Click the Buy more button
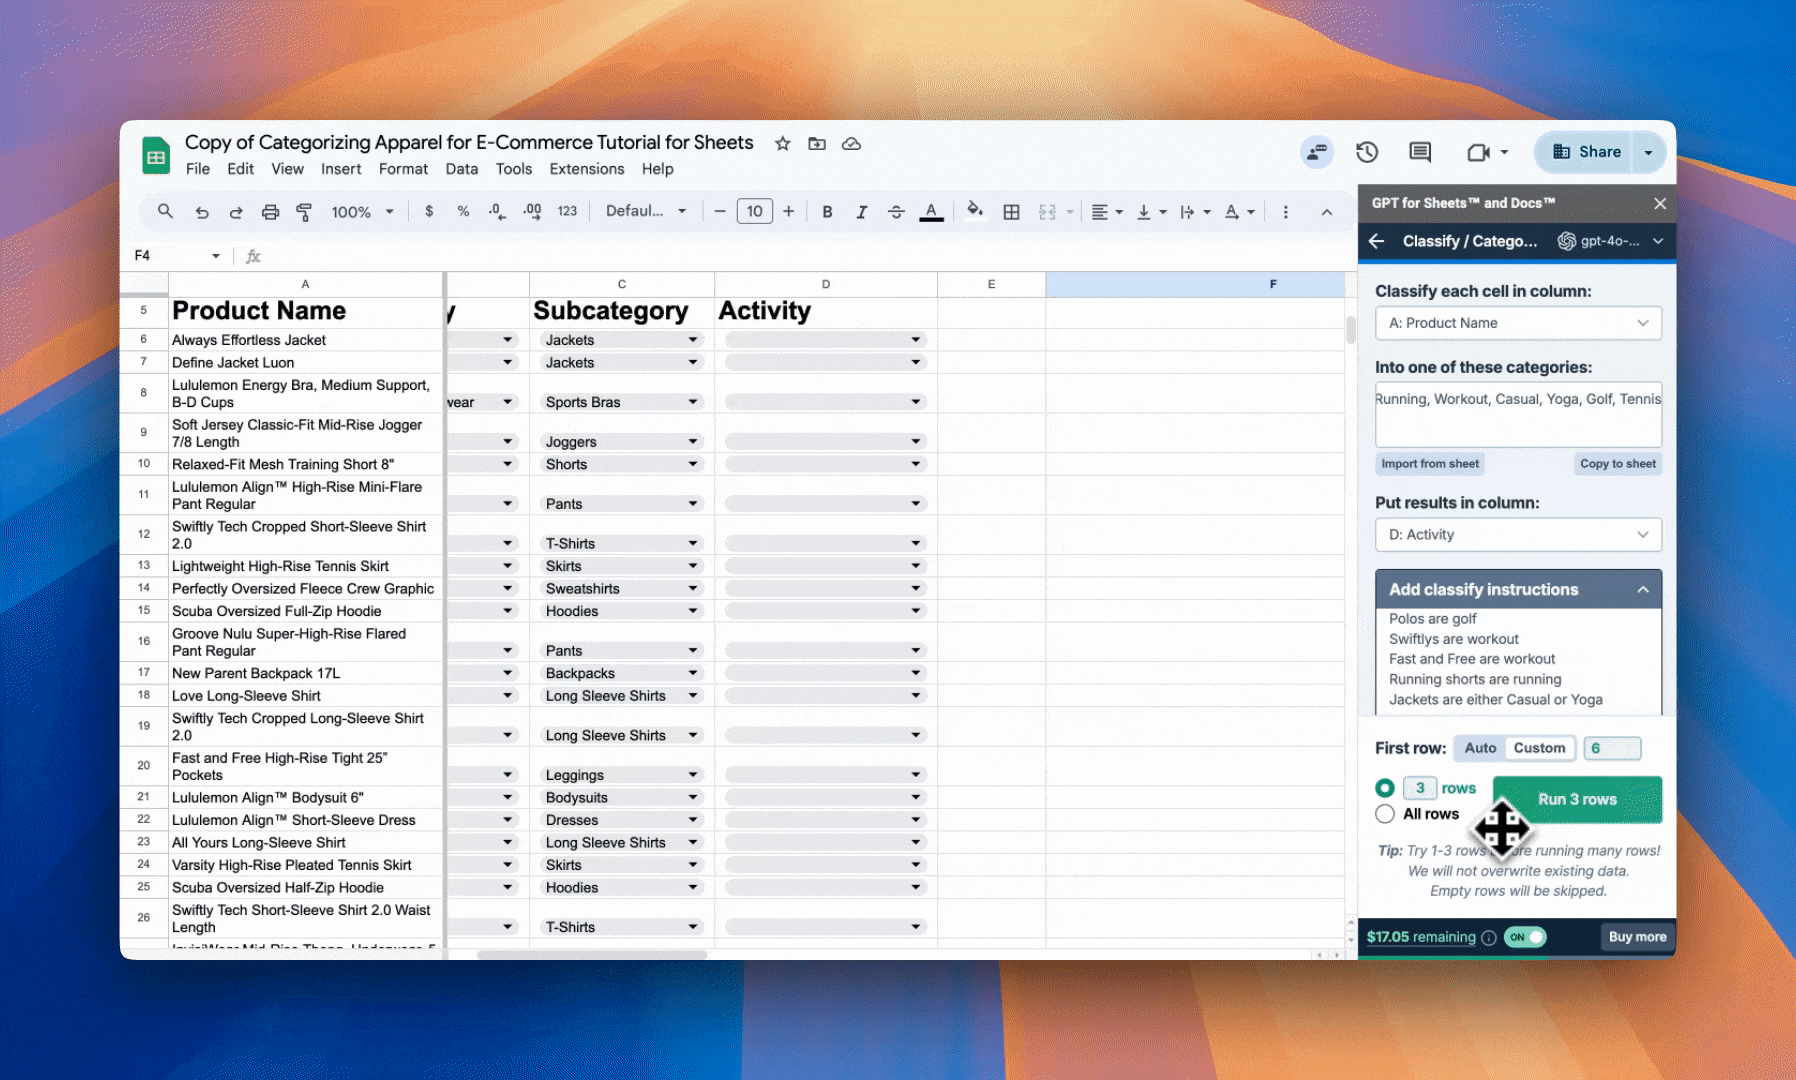 point(1637,937)
